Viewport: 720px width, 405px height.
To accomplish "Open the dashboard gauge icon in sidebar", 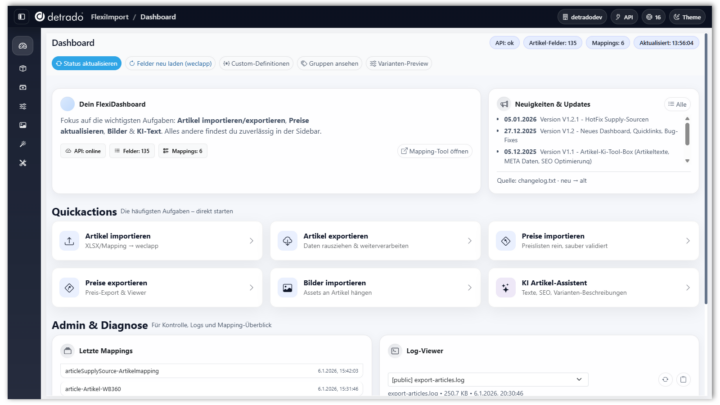I will point(23,47).
